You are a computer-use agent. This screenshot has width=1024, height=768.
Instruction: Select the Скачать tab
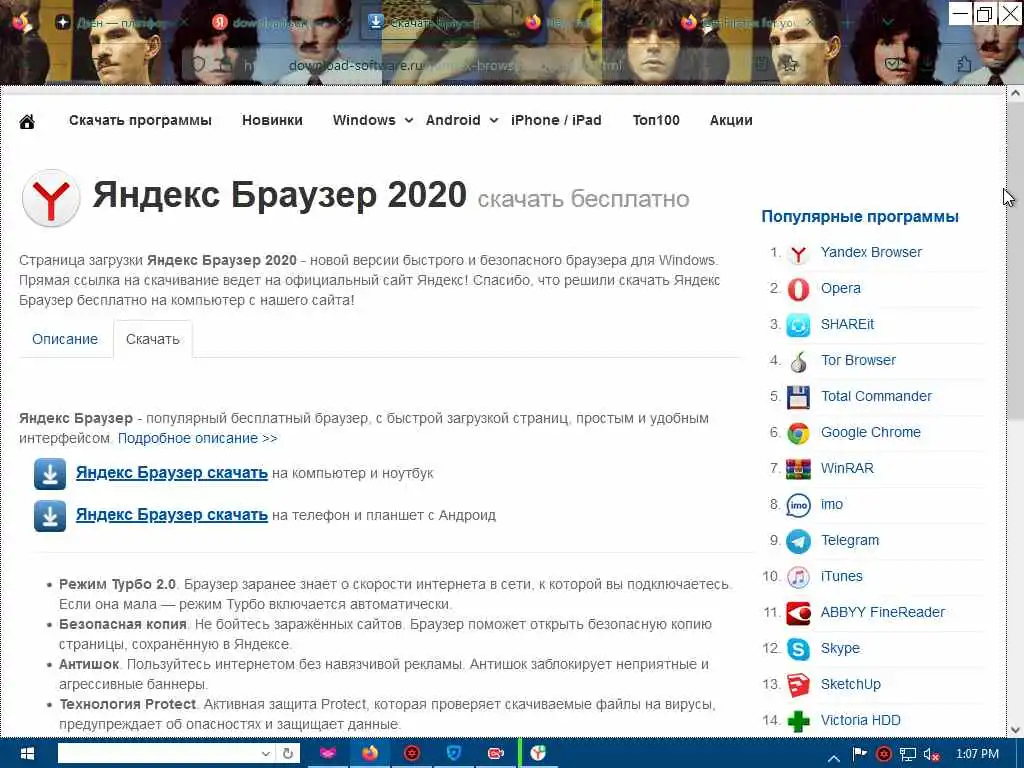coord(153,340)
